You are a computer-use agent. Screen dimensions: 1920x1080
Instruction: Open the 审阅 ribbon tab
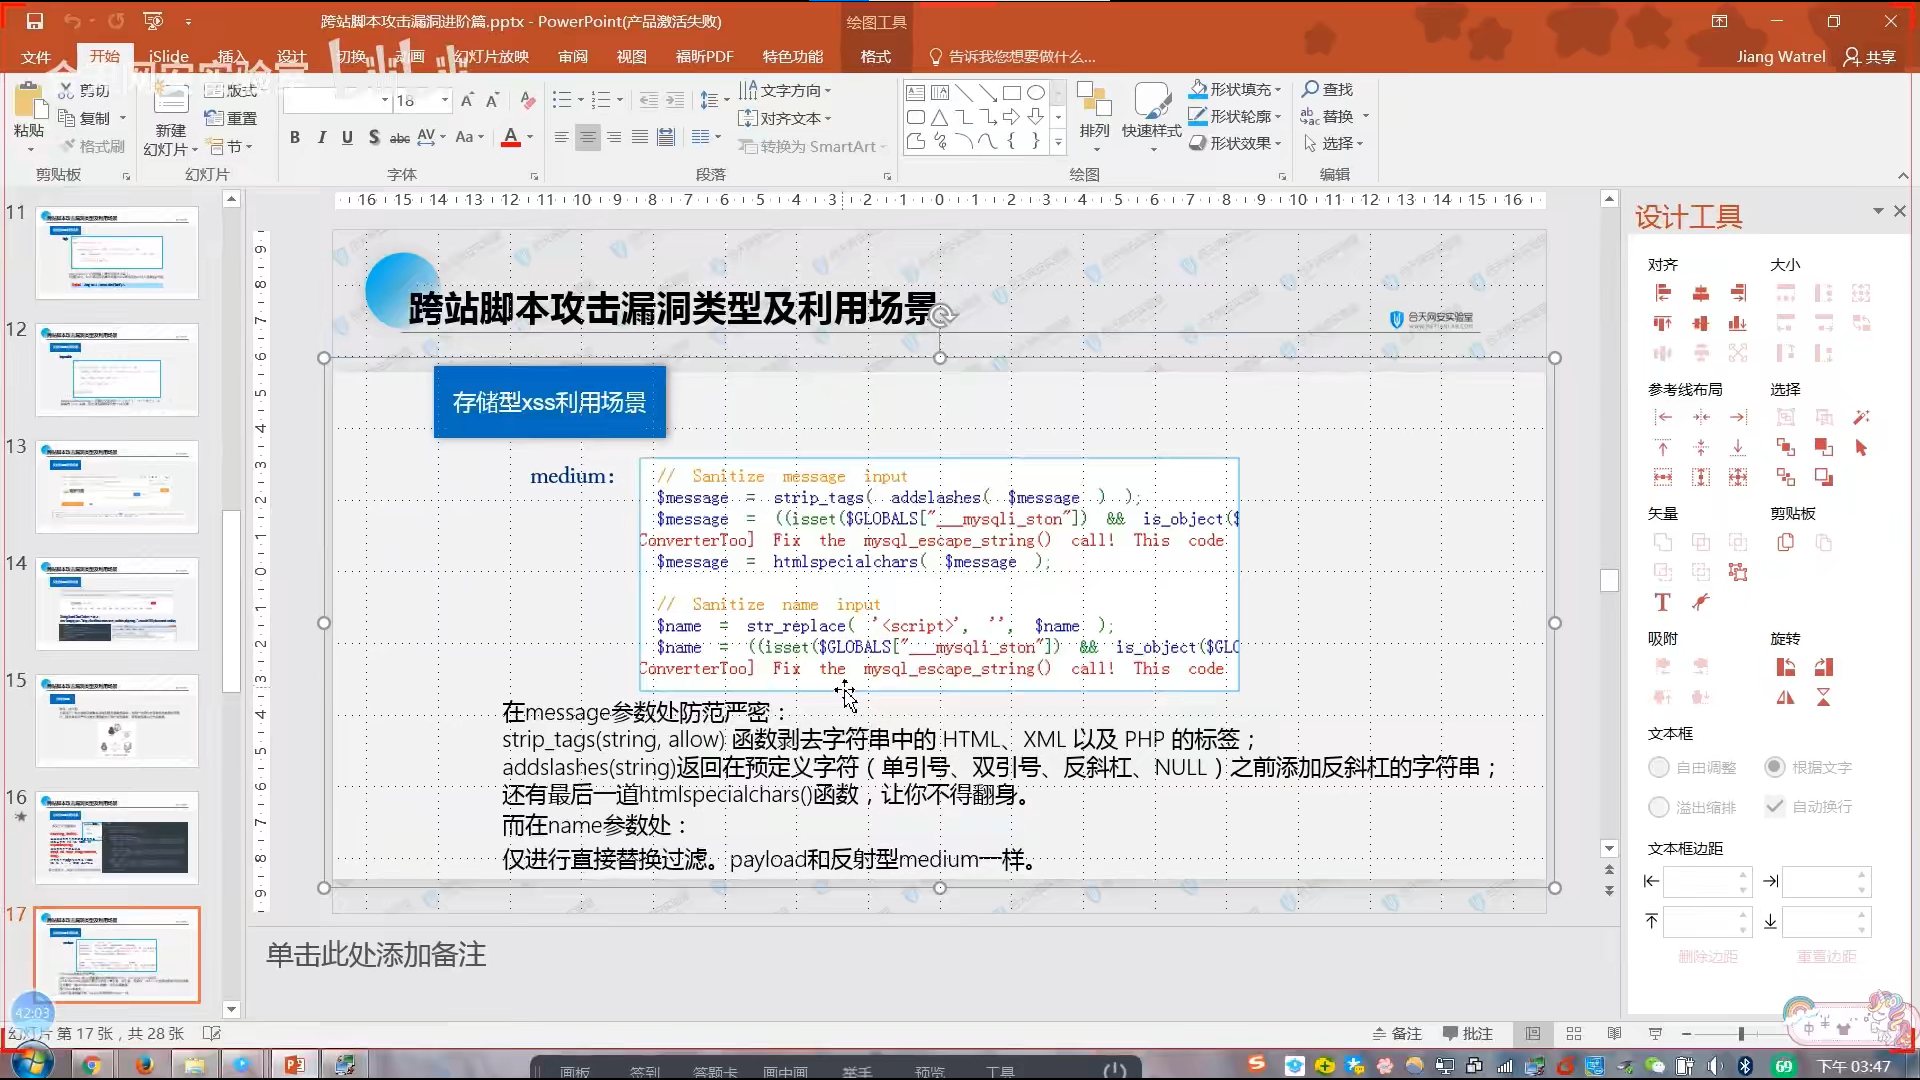tap(573, 57)
